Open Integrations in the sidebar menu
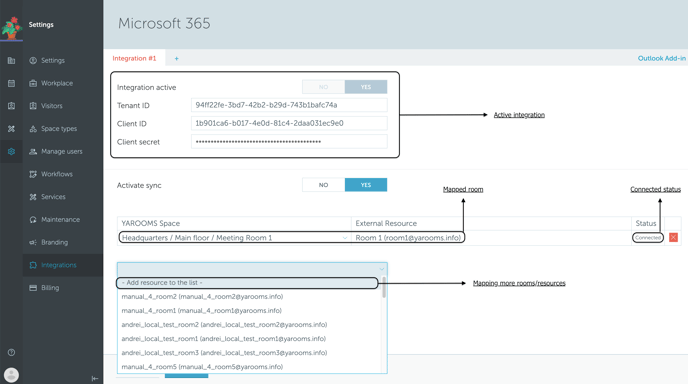688x384 pixels. point(59,265)
